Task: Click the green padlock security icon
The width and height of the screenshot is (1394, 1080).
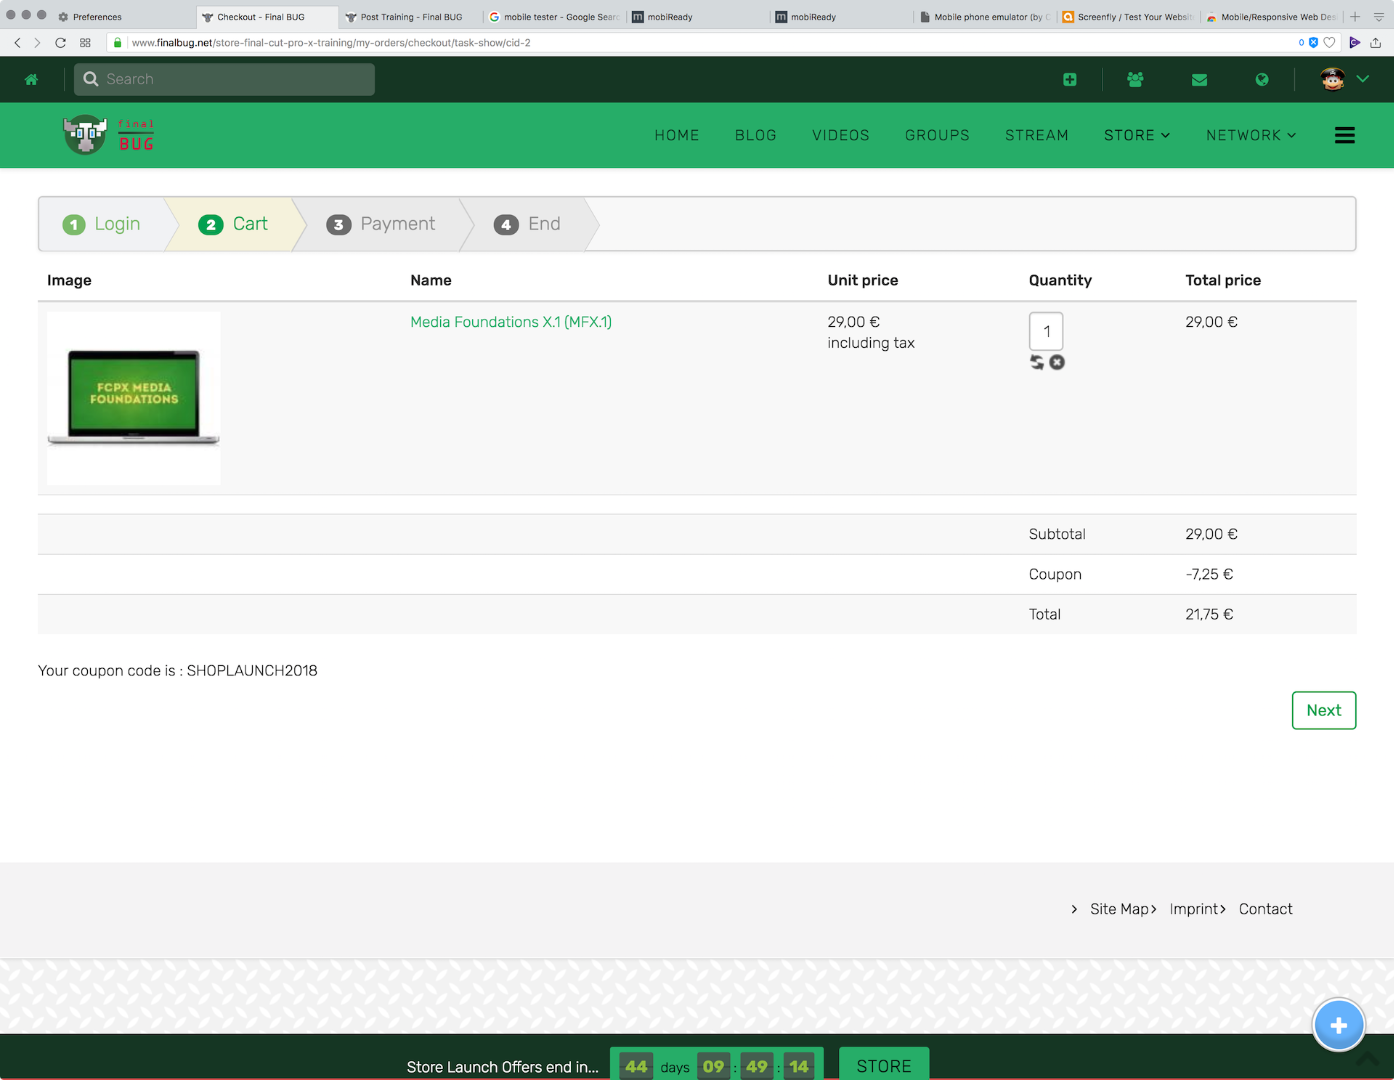Action: (118, 43)
